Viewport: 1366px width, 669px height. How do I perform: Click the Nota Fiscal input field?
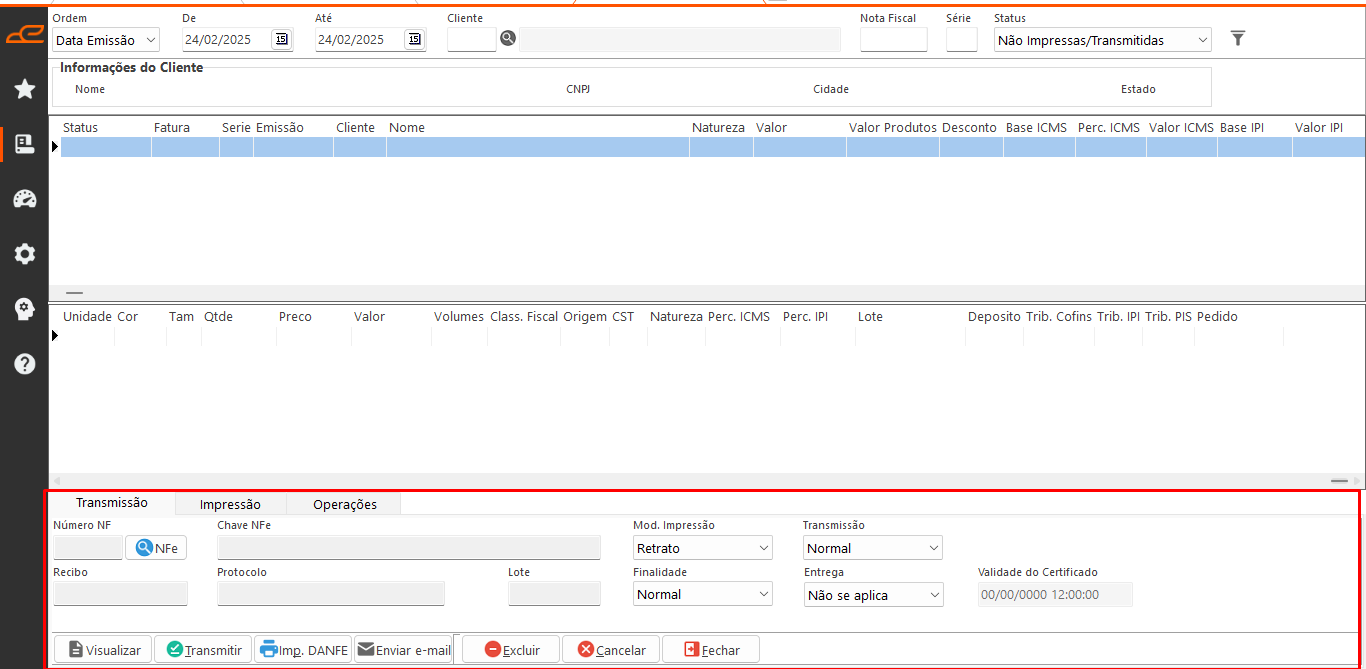coord(894,40)
